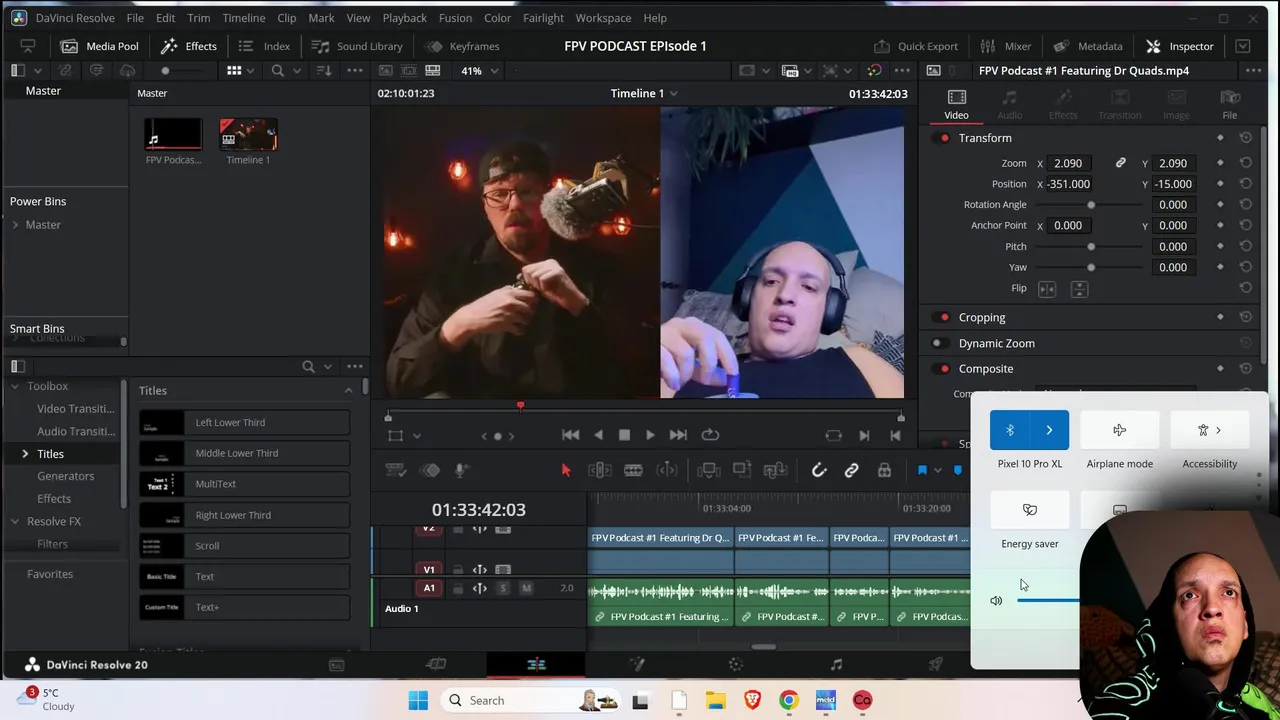Toggle linked selection chain icon
This screenshot has height=720, width=1280.
tap(851, 470)
